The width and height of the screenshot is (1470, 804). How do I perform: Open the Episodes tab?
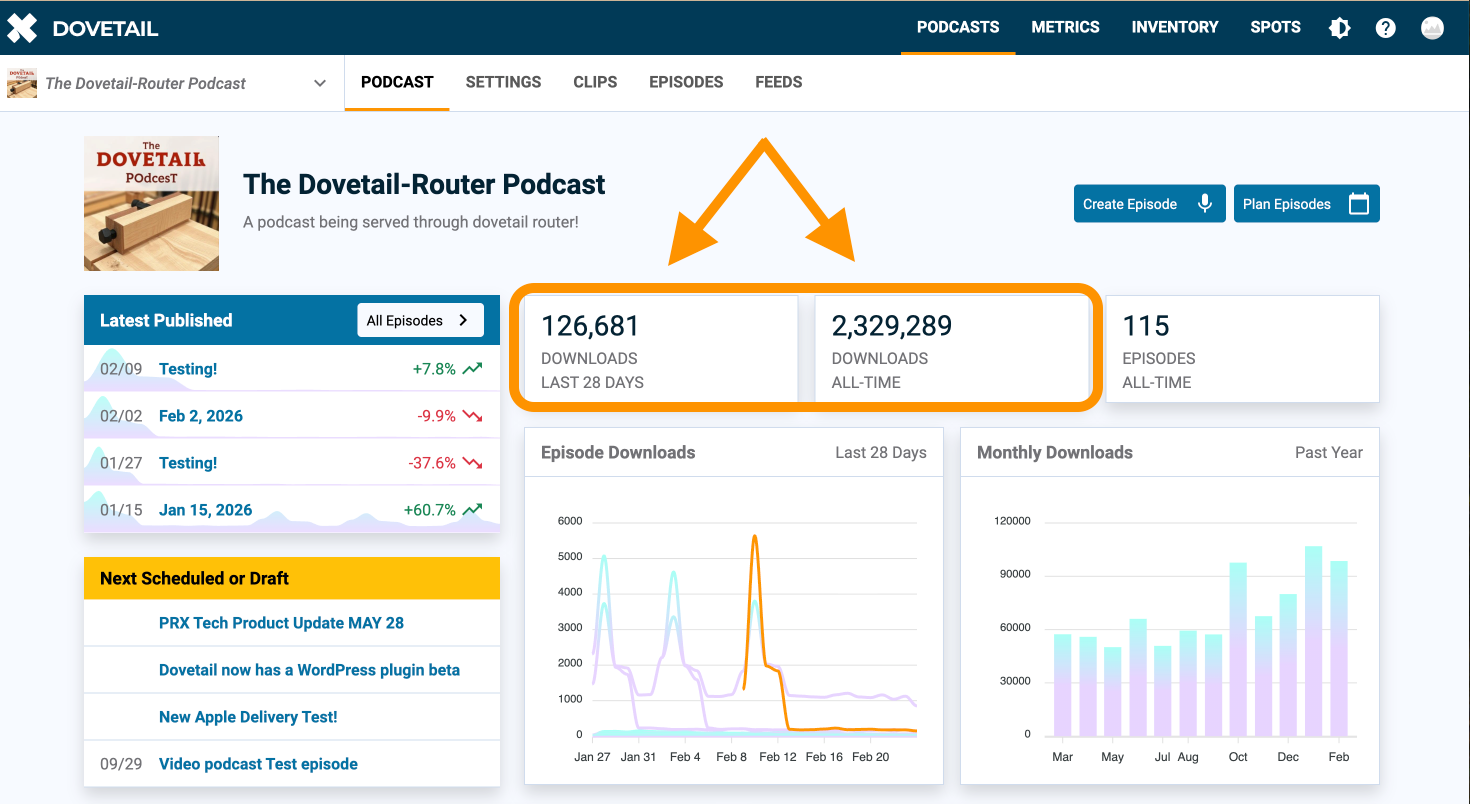coord(686,82)
